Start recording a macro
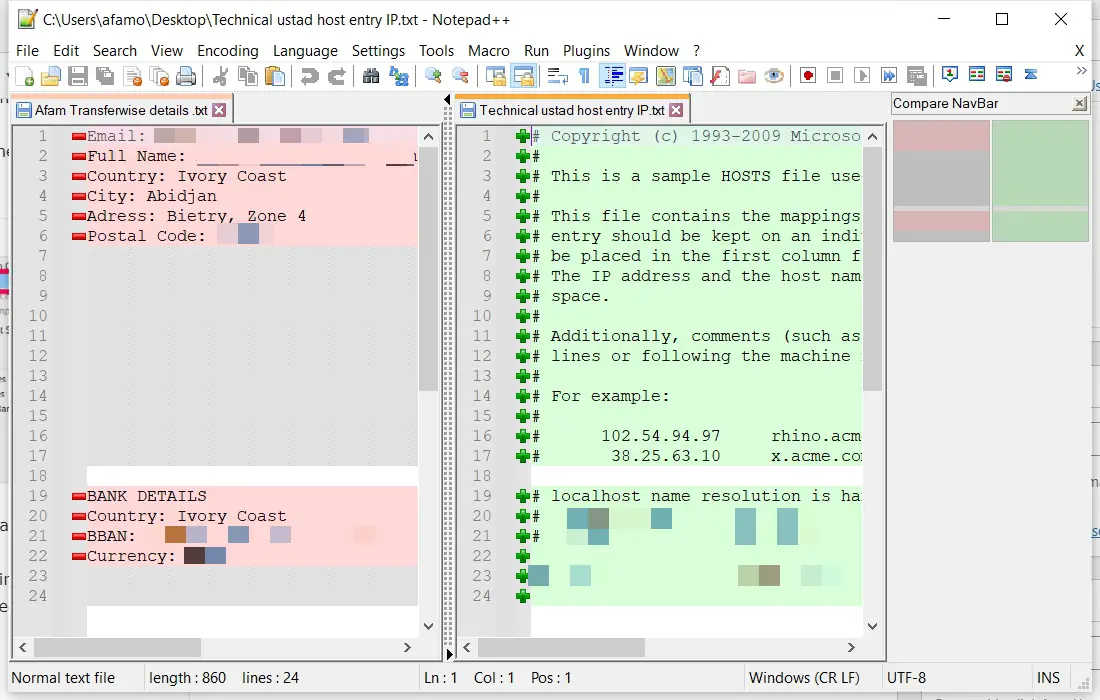This screenshot has width=1100, height=700. point(808,74)
